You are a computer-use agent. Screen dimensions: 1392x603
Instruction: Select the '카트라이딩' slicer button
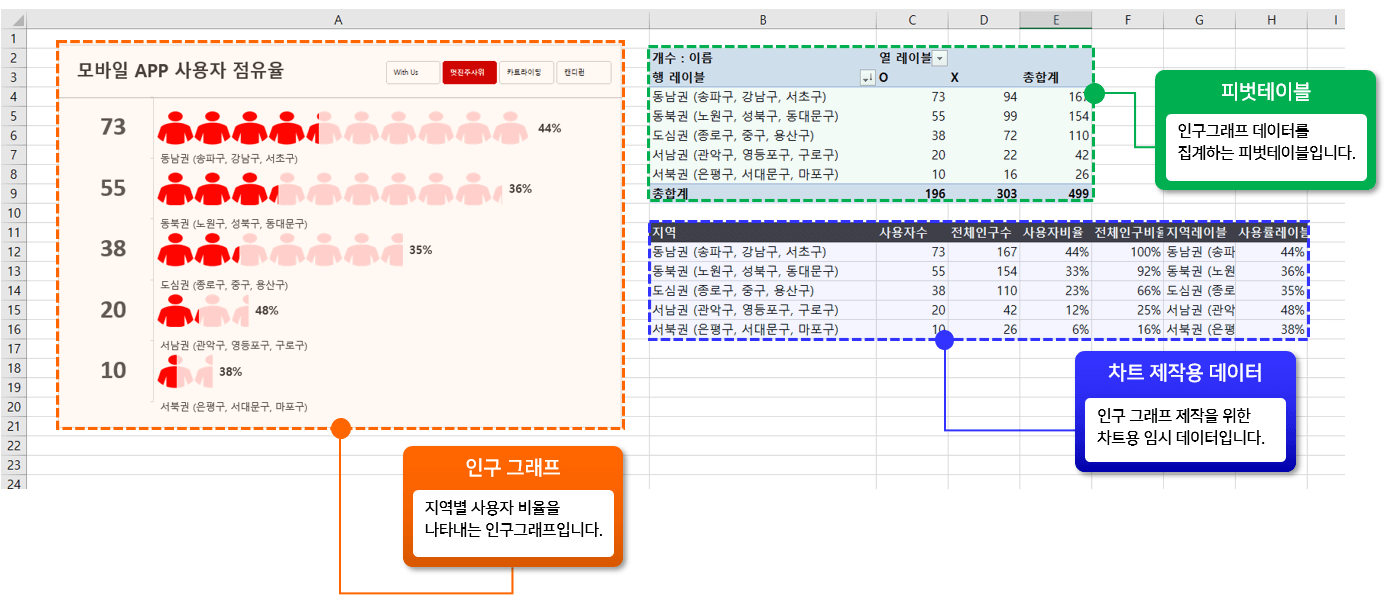click(x=525, y=73)
